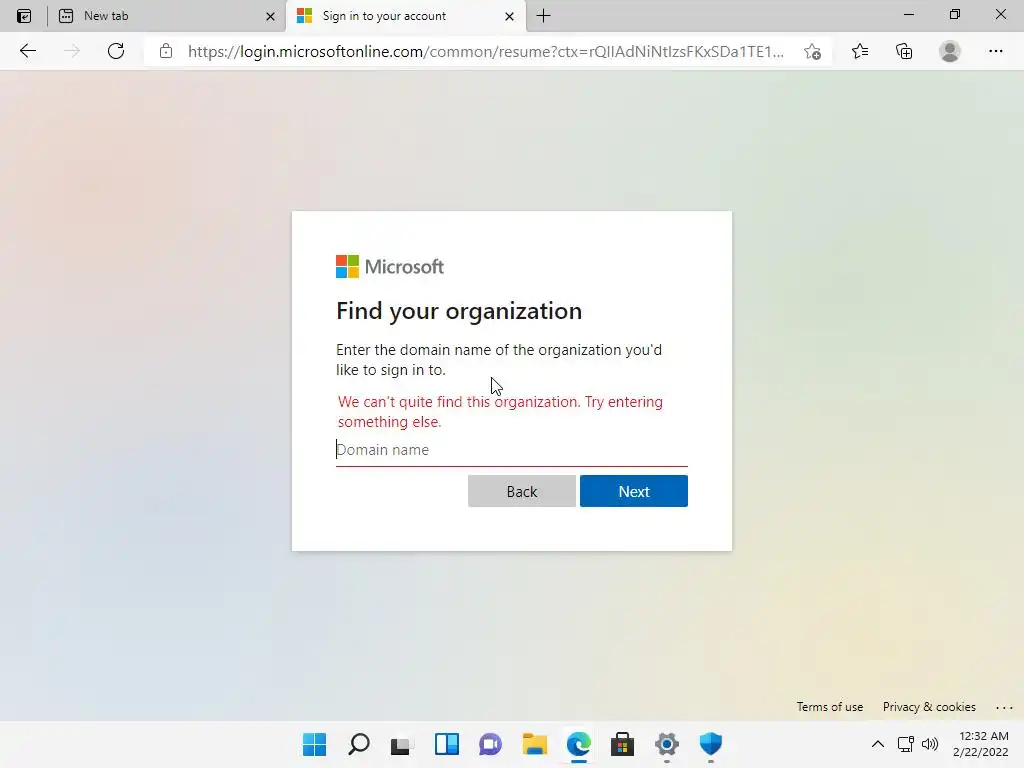Switch to the New tab tab
Viewport: 1024px width, 768px height.
pos(167,16)
